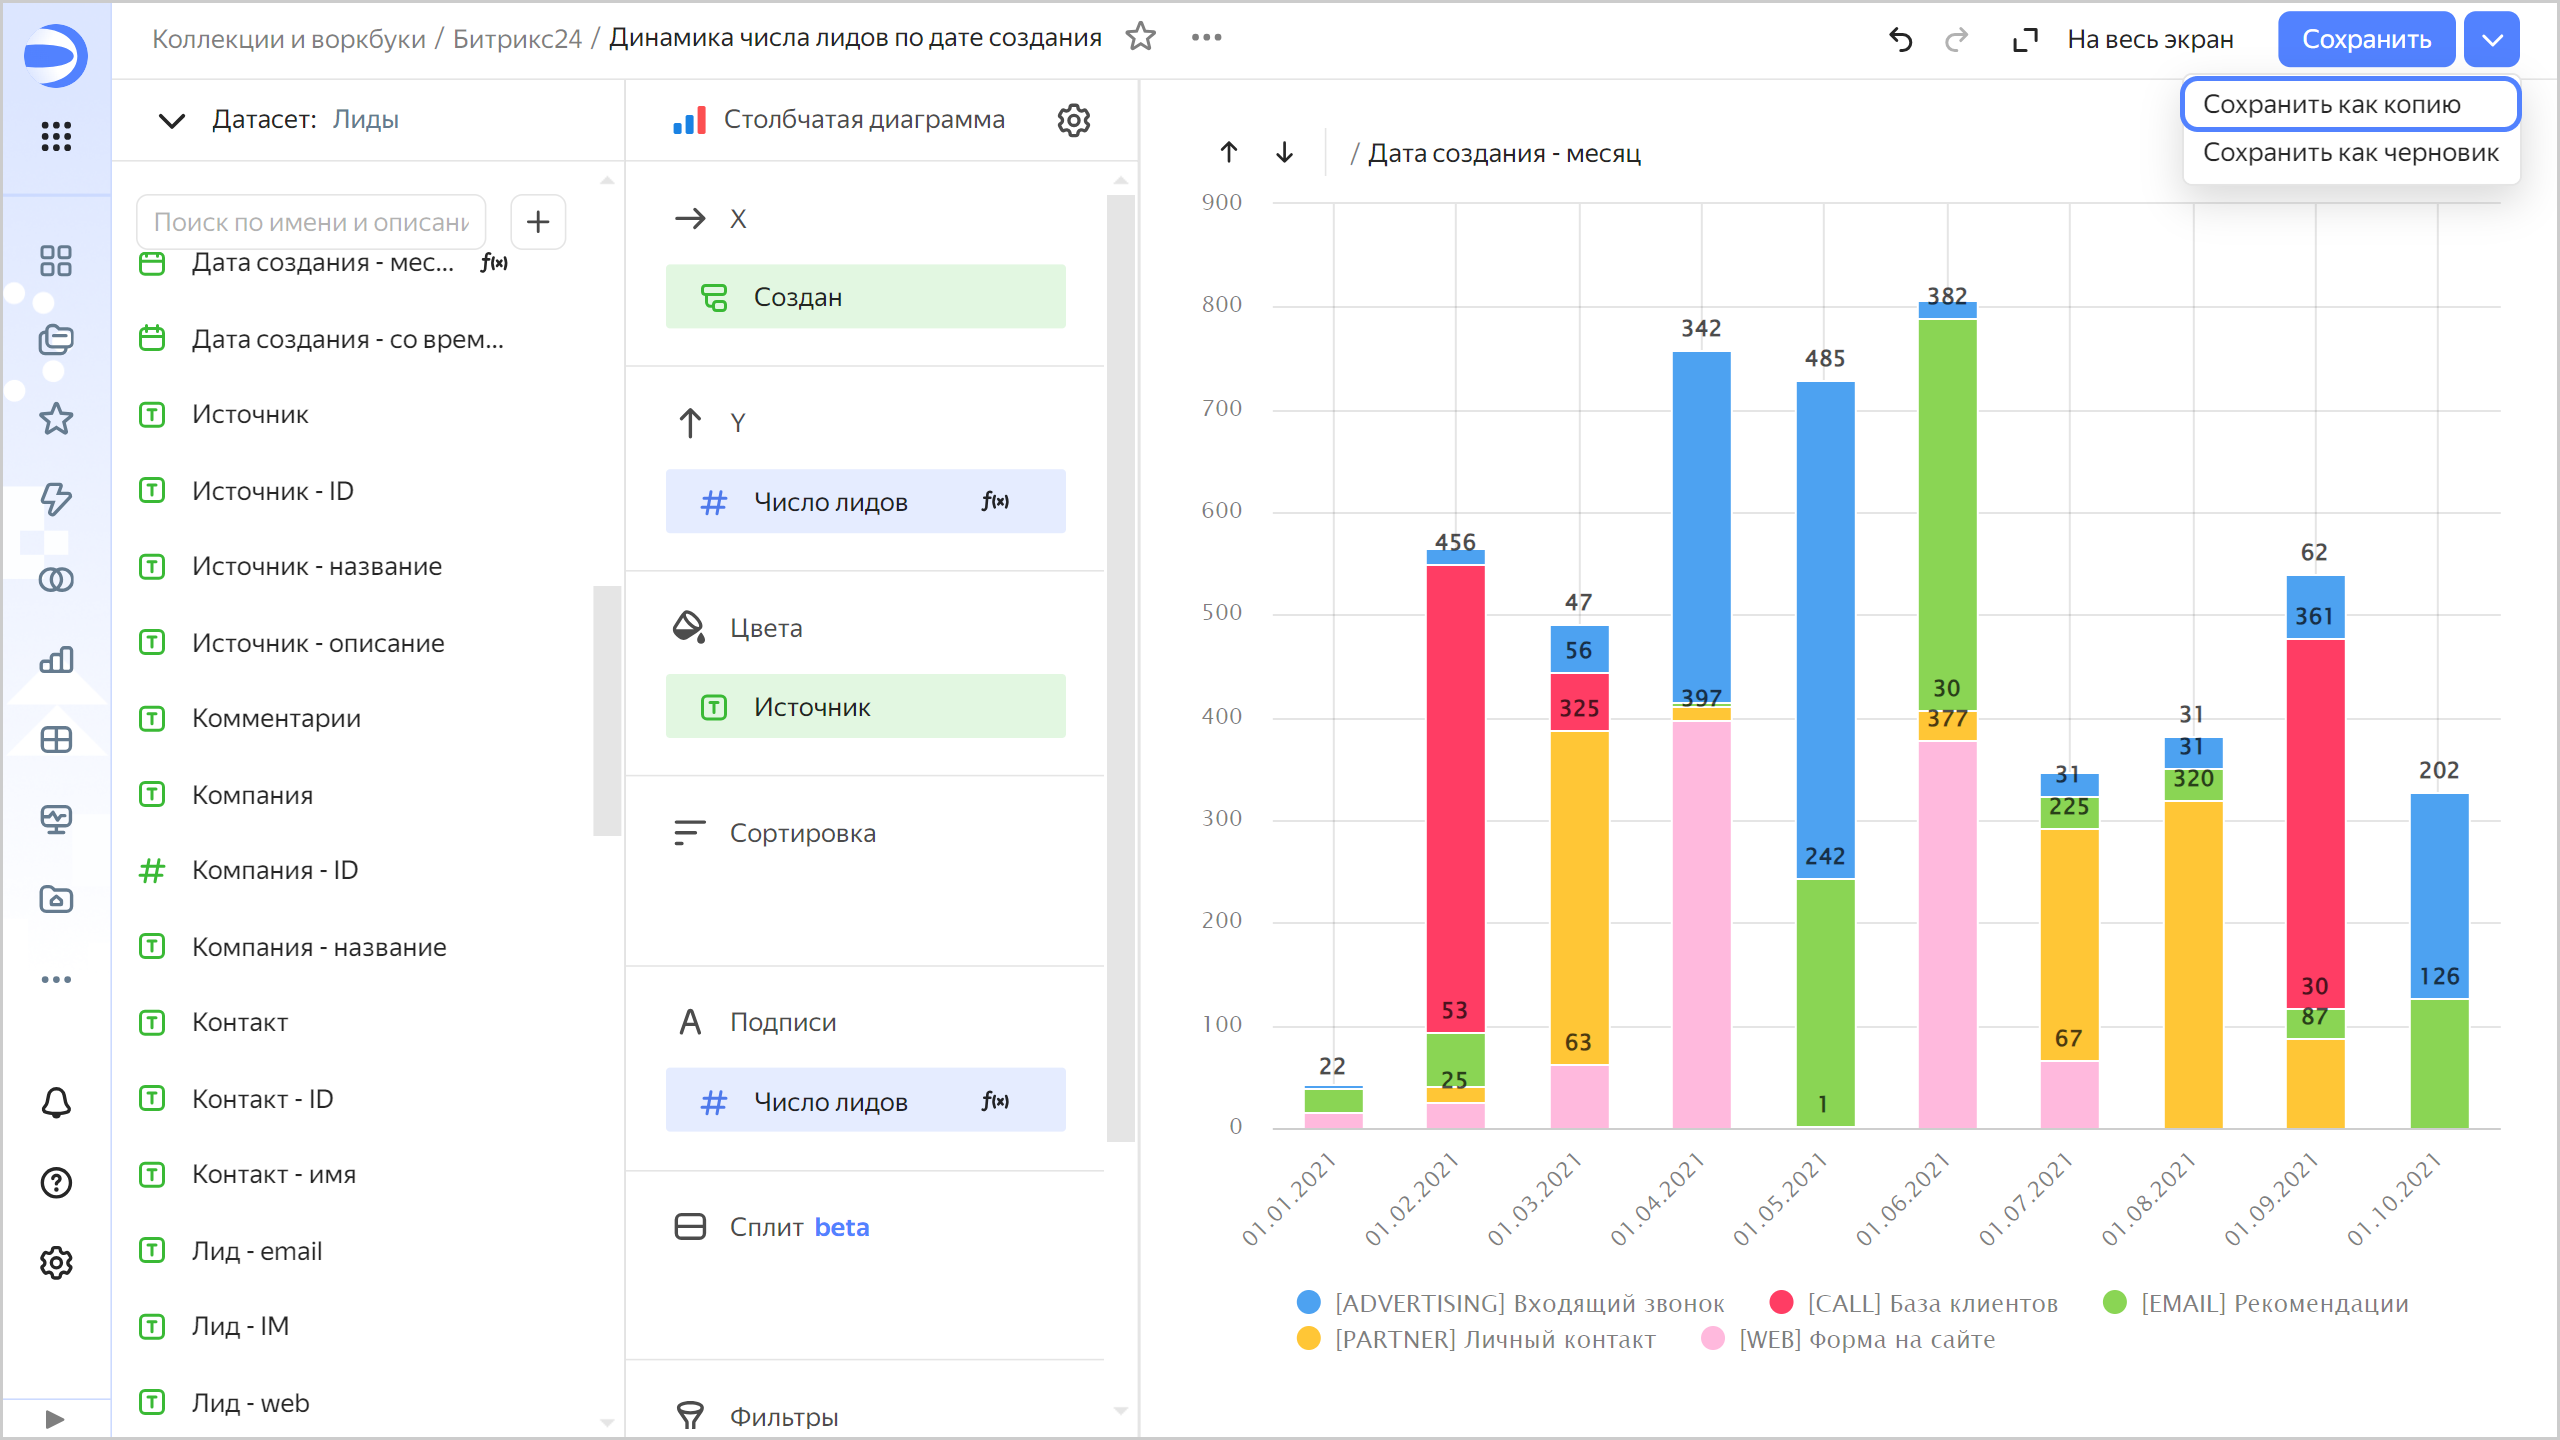Screen dimensions: 2560x1440
Task: Close the save options dropdown arrow
Action: 2491,39
